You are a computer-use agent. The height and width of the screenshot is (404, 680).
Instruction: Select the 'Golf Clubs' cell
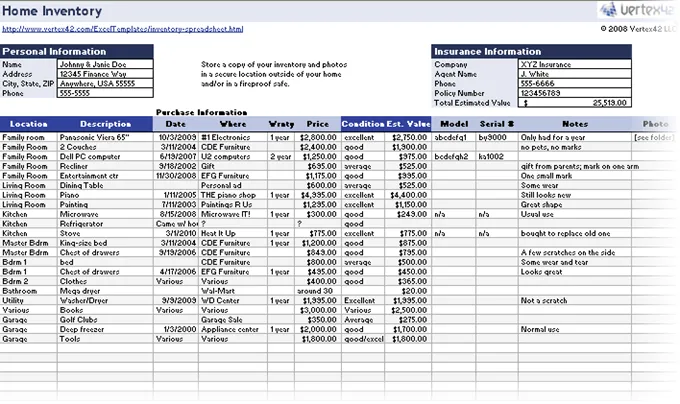pyautogui.click(x=105, y=319)
